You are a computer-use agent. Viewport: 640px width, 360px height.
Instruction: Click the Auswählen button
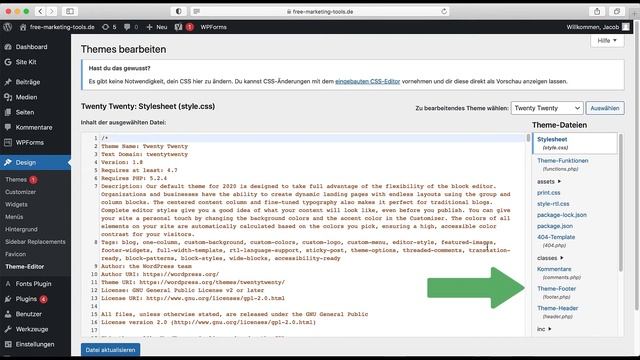click(604, 108)
